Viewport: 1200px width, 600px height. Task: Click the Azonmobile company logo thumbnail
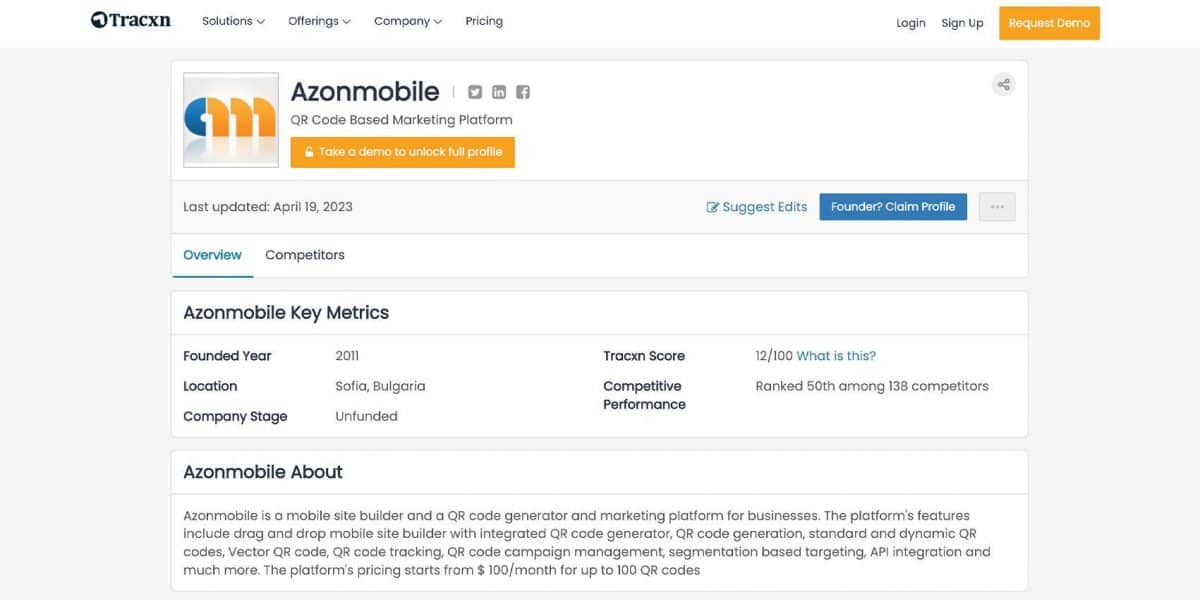pos(231,119)
